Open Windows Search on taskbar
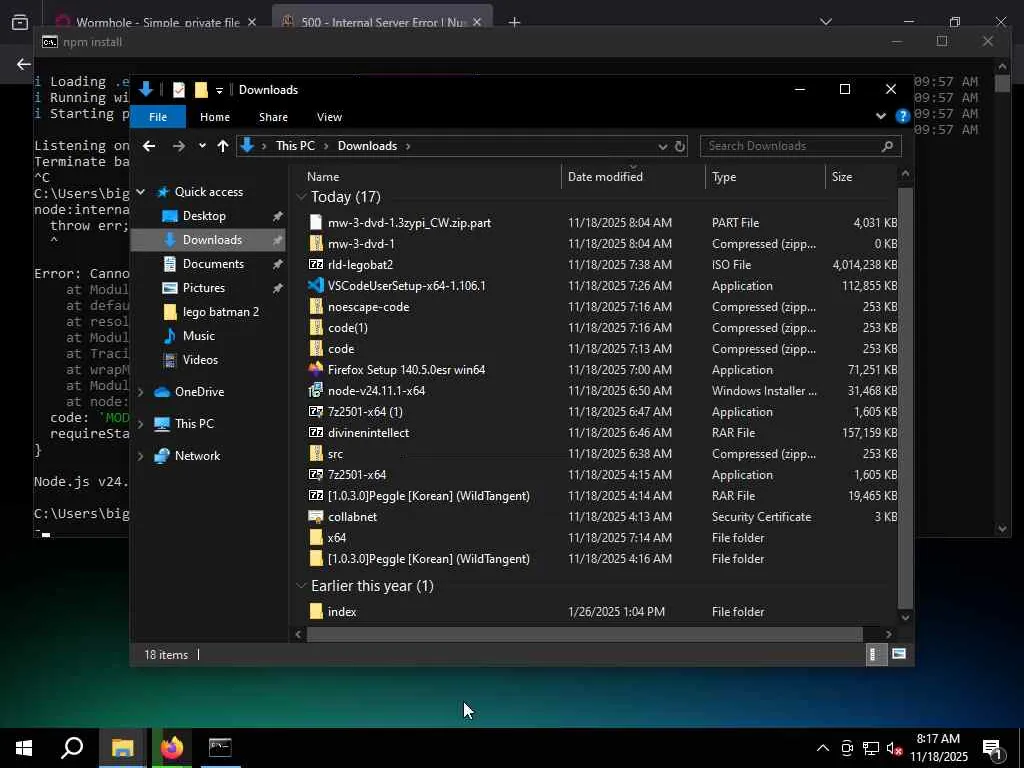Screen dimensions: 1024x768 (72, 748)
